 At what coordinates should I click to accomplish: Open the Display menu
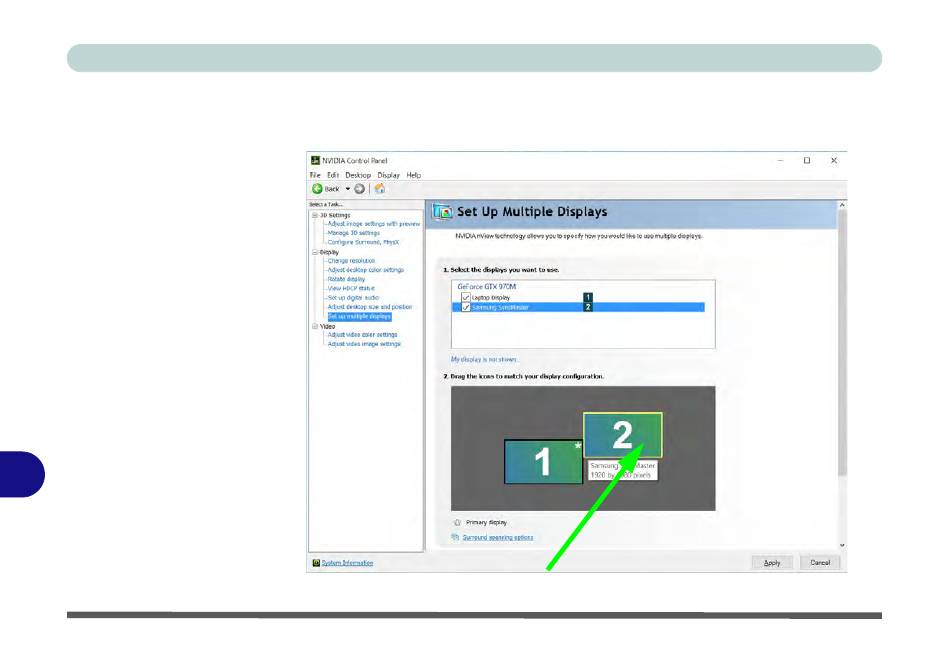[x=388, y=175]
